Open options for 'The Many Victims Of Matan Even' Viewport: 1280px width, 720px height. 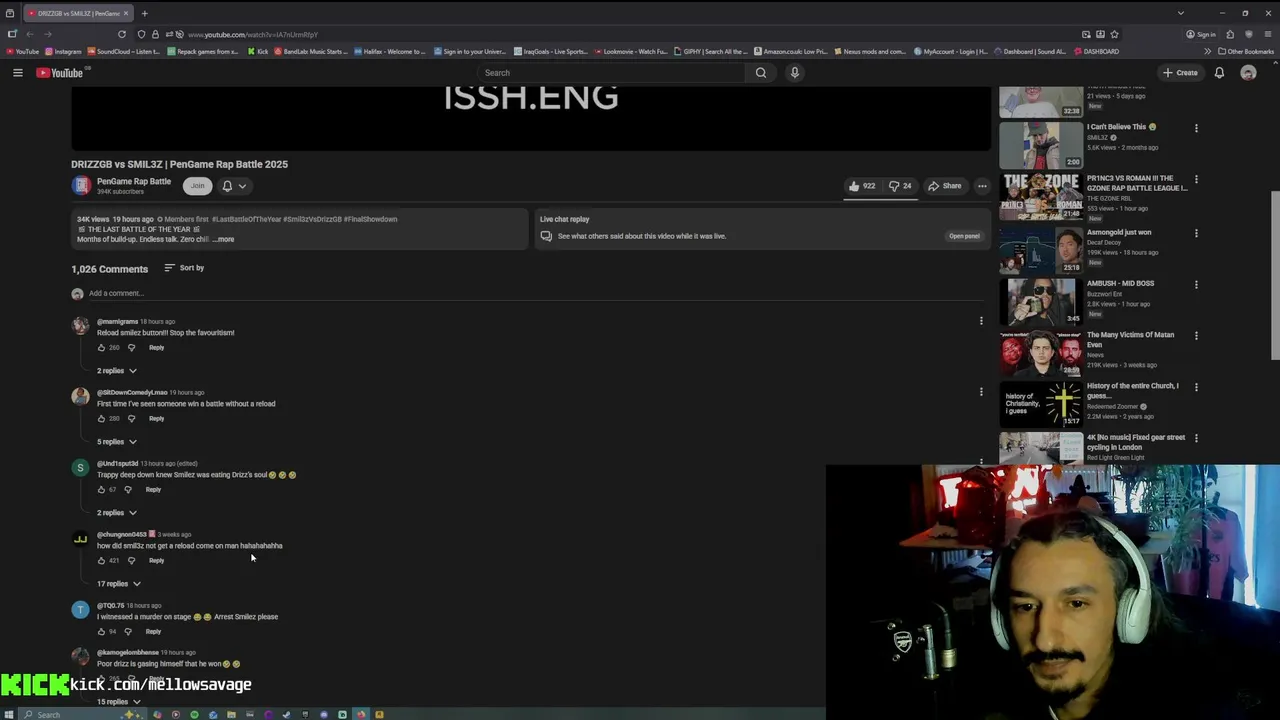(1196, 336)
